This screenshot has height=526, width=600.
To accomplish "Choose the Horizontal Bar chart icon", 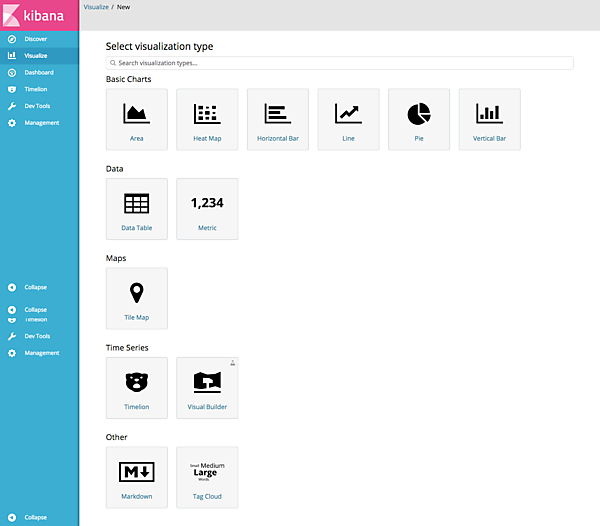I will (x=278, y=113).
